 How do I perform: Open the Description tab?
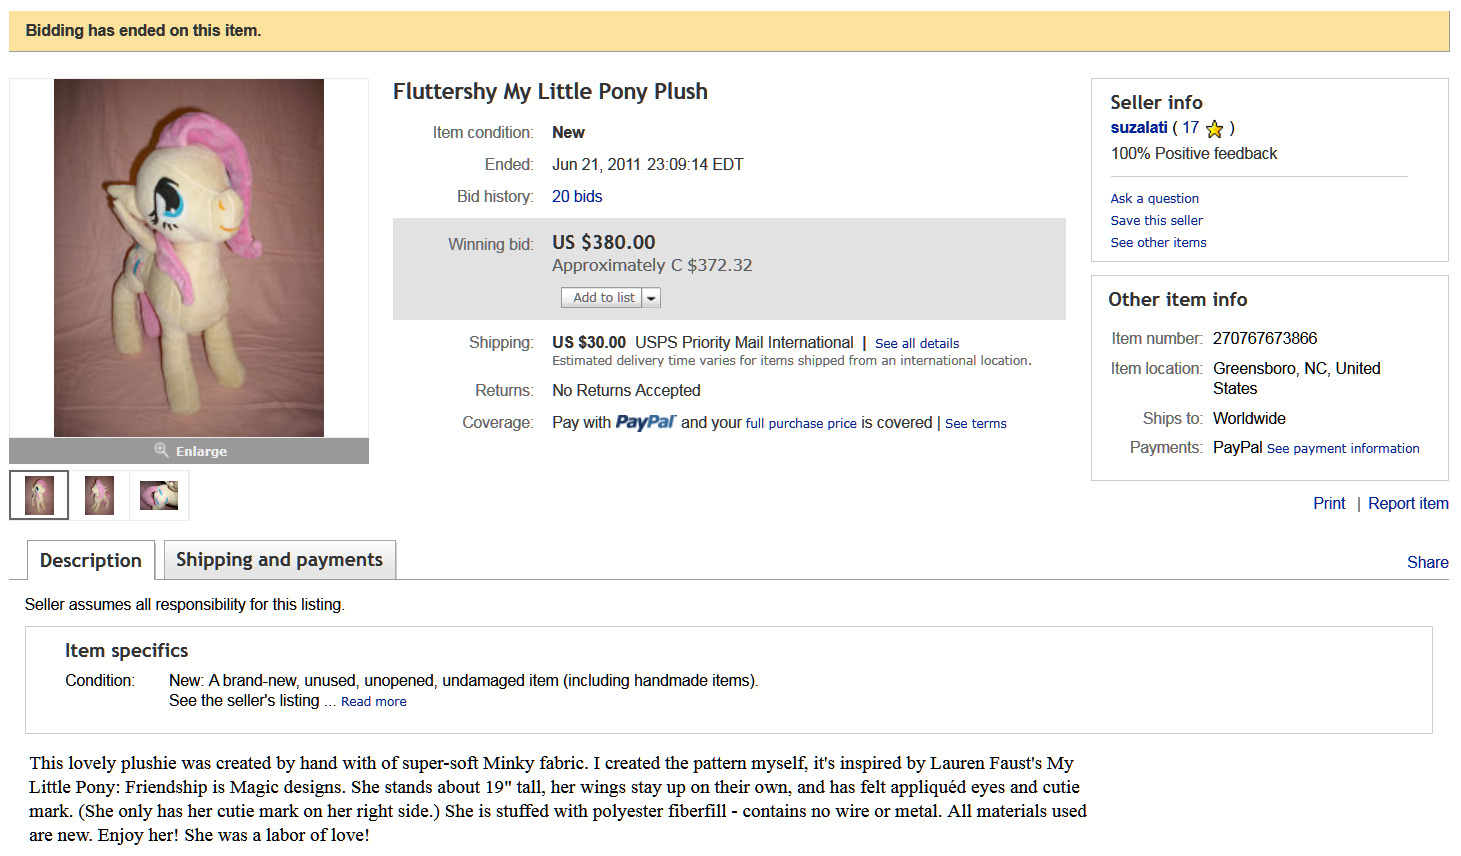click(x=91, y=561)
